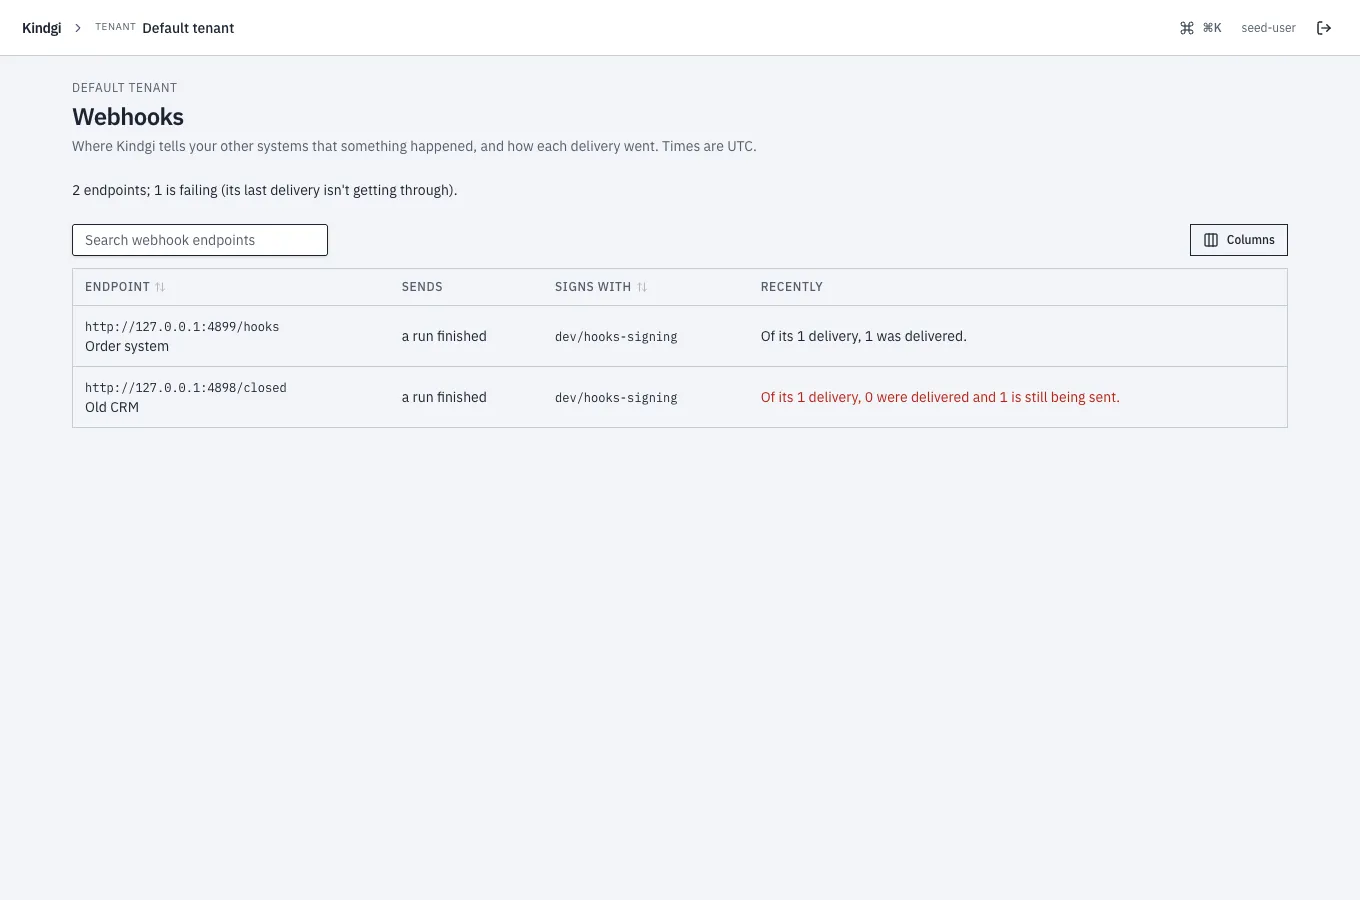1360x900 pixels.
Task: Click the Recently column header
Action: (792, 287)
